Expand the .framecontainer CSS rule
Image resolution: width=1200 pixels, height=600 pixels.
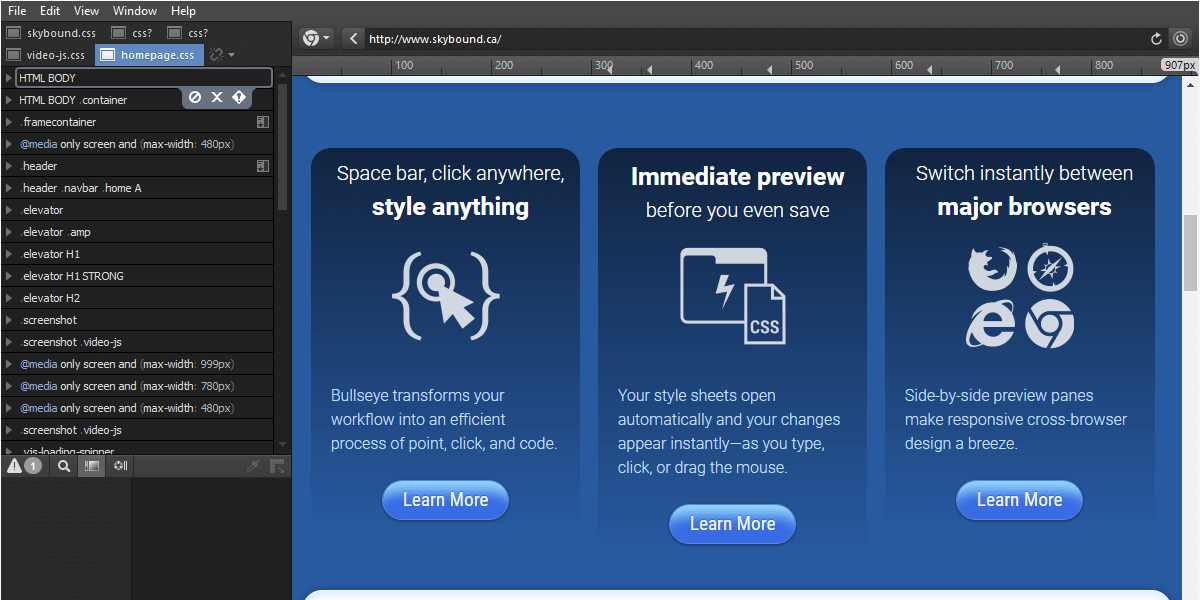tap(9, 122)
